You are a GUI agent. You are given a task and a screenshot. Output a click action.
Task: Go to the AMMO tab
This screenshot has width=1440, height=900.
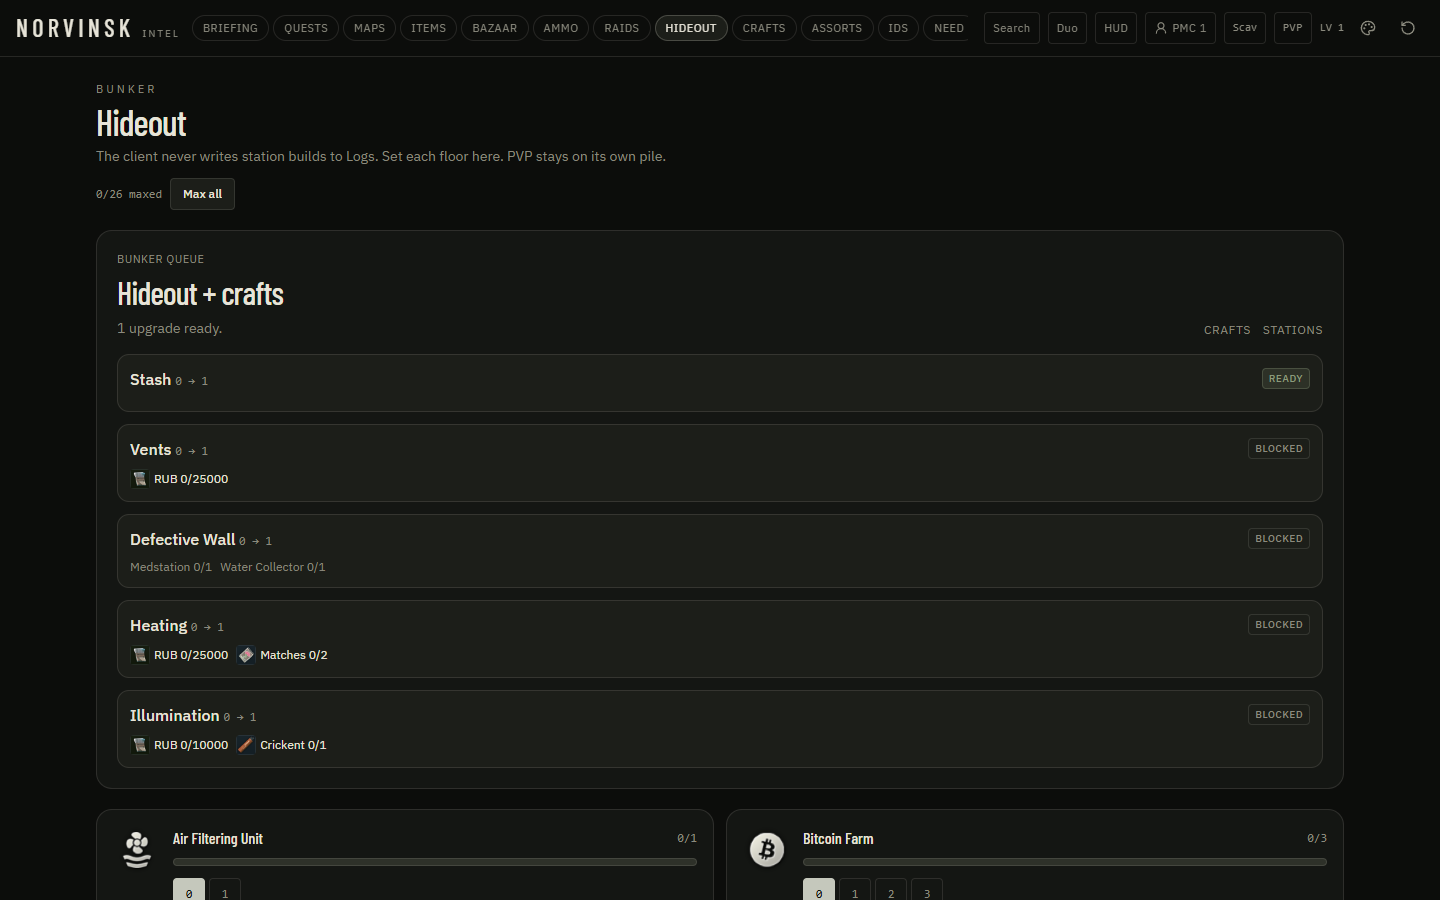[561, 28]
